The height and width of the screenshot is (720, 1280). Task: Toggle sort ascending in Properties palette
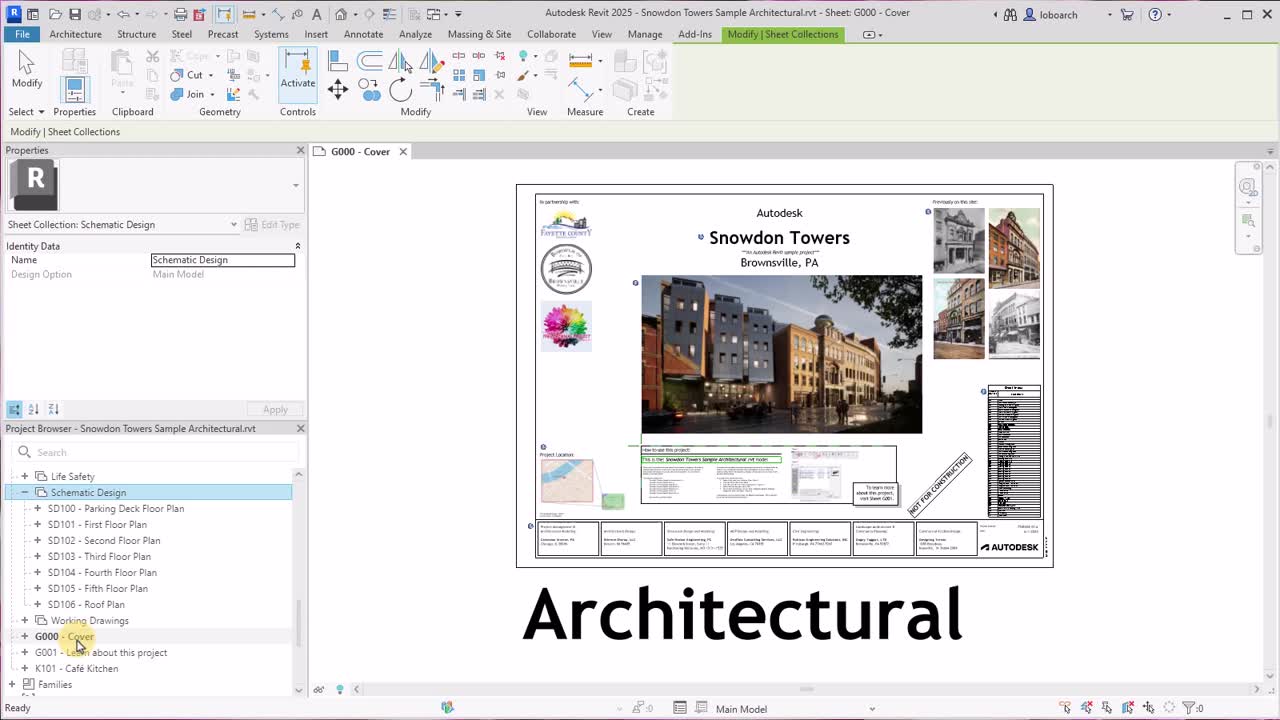point(33,409)
